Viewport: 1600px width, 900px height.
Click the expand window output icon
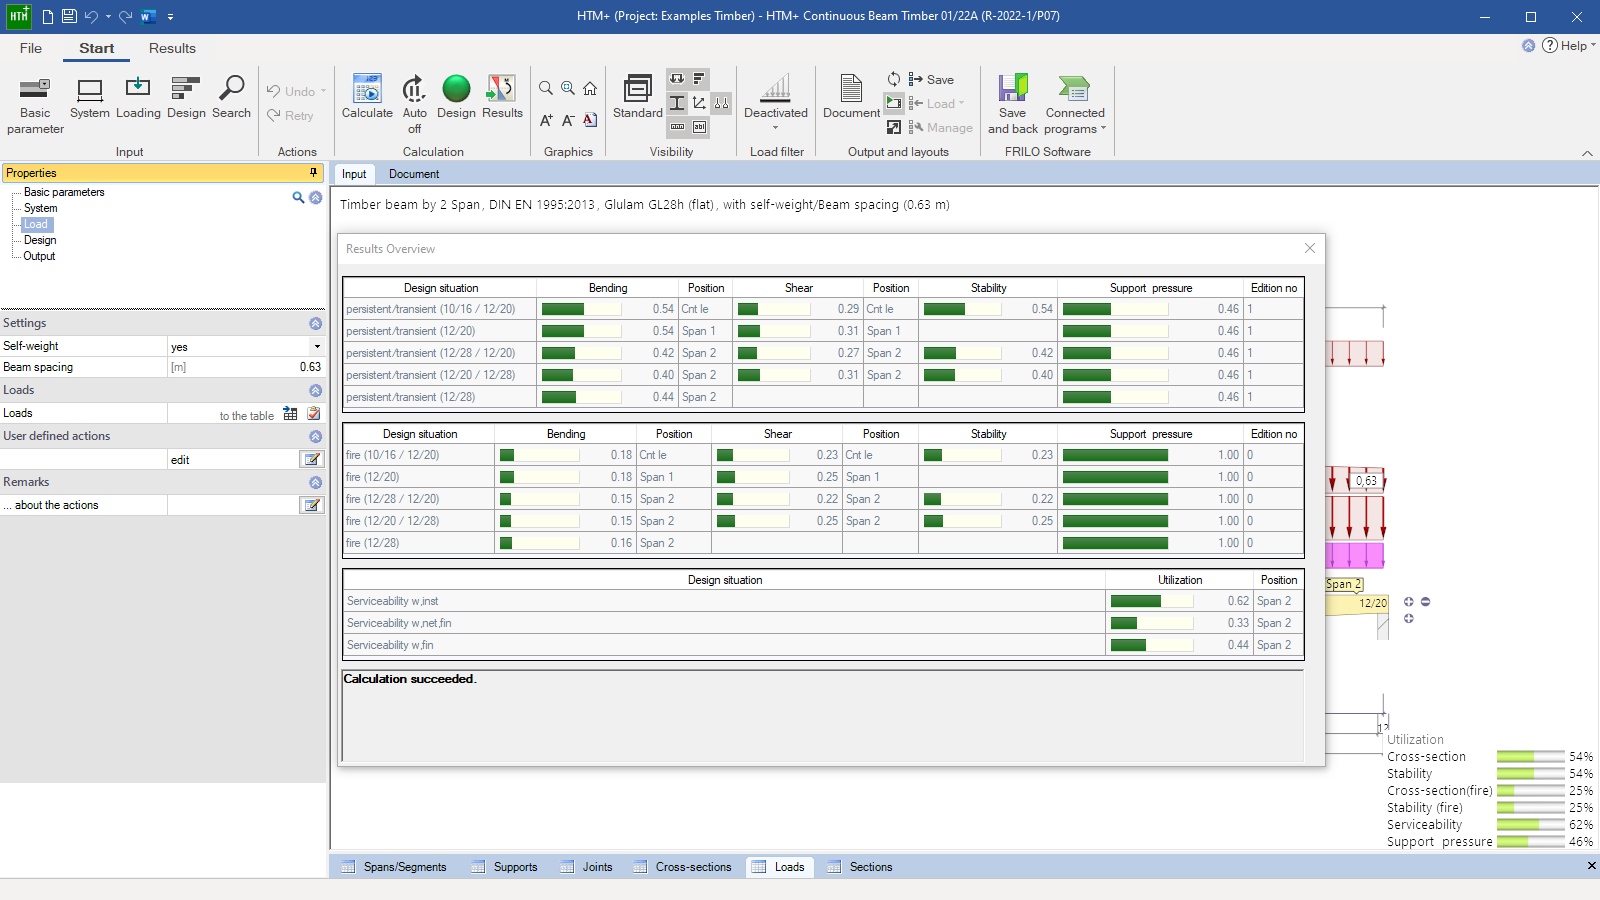pyautogui.click(x=894, y=127)
